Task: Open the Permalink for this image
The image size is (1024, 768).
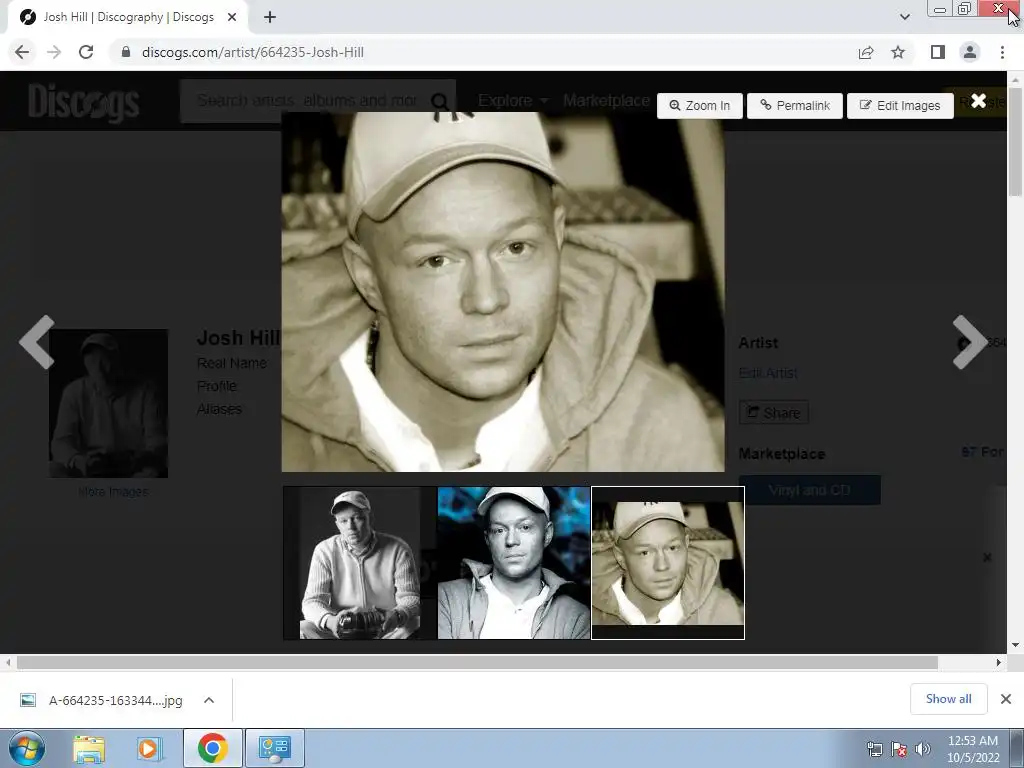Action: coord(795,106)
